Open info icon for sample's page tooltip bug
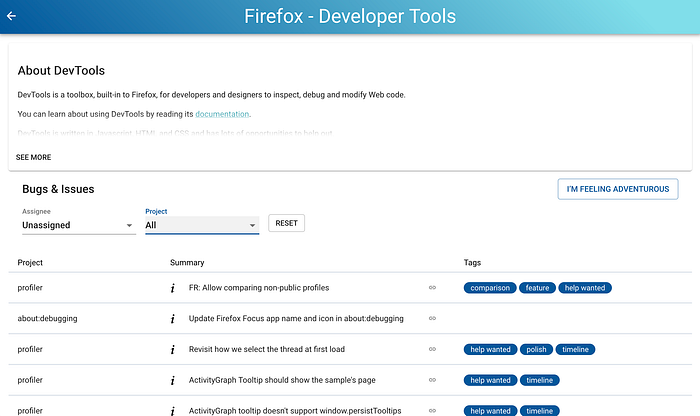 coord(173,380)
